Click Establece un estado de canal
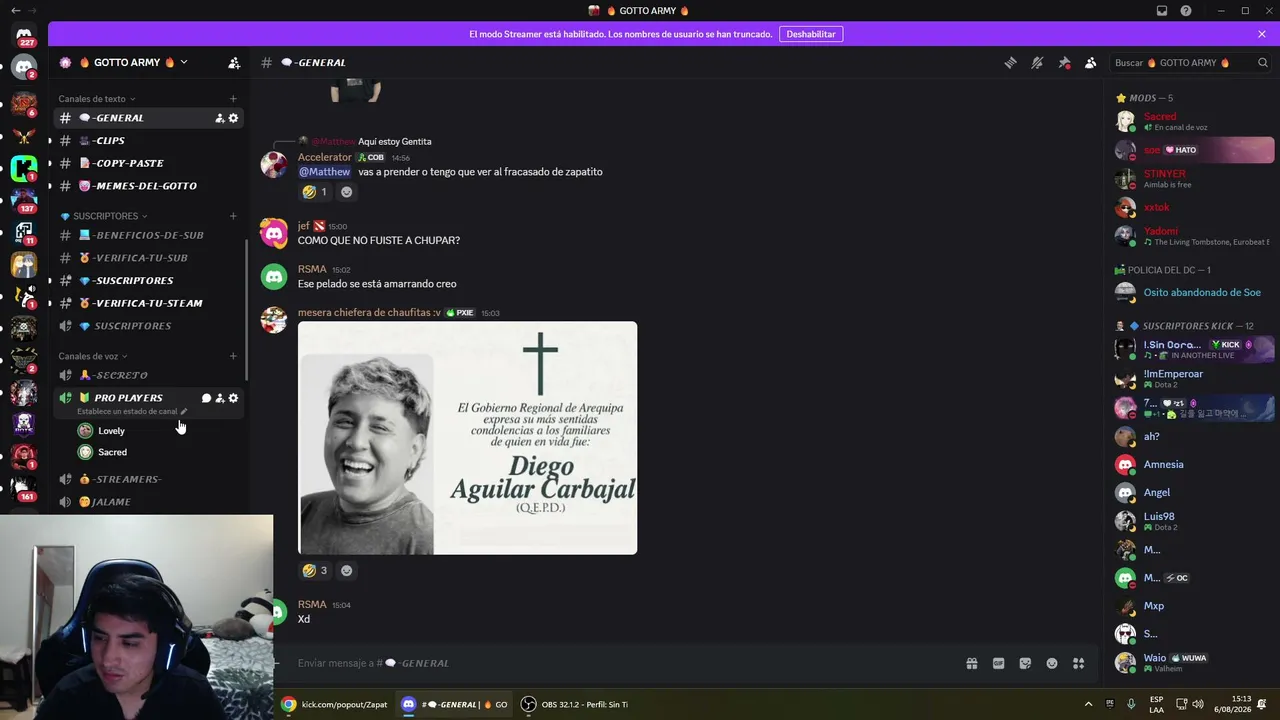The height and width of the screenshot is (720, 1280). click(132, 412)
